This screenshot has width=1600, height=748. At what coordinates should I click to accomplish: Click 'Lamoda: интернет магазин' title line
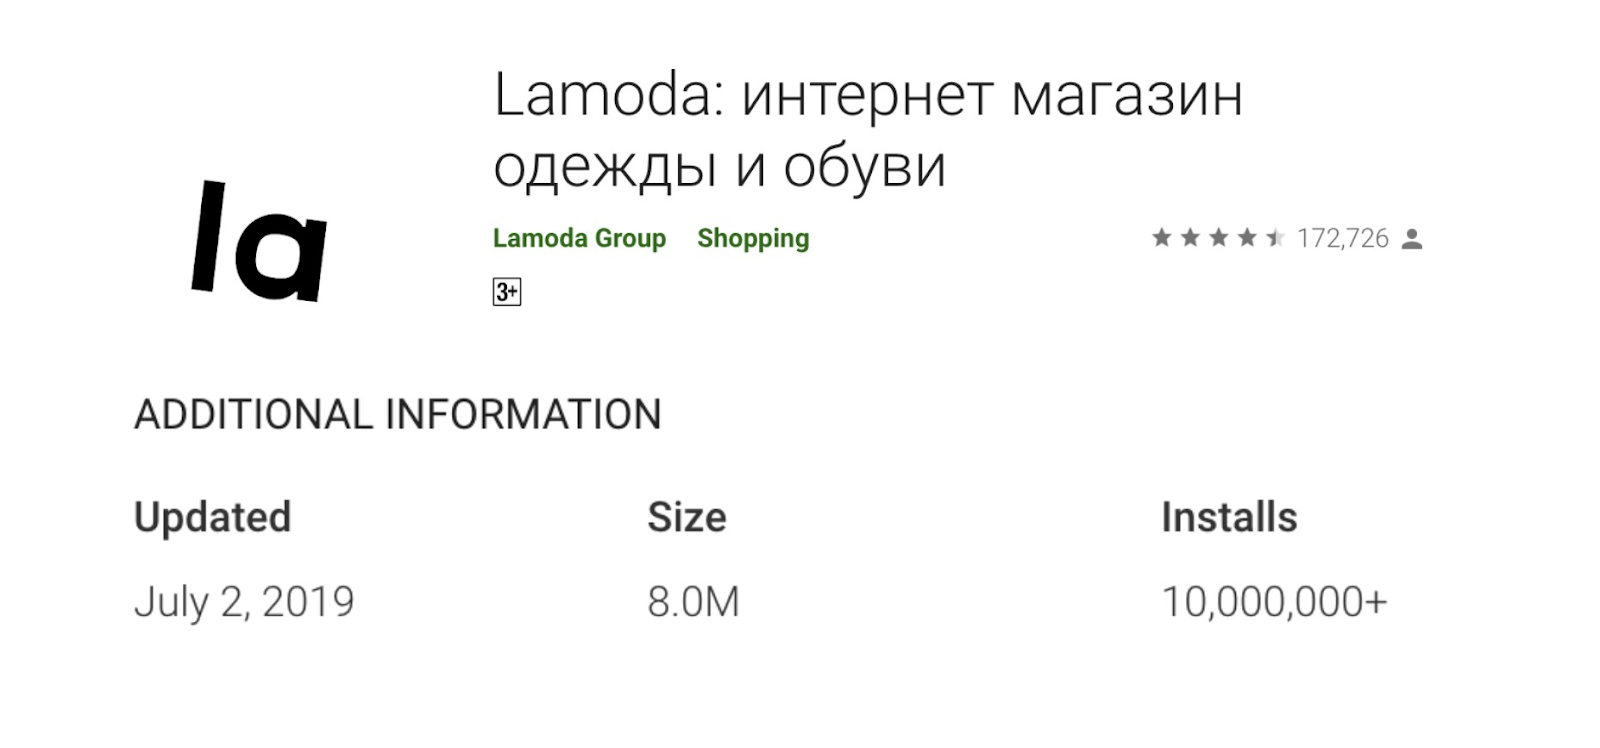[868, 96]
